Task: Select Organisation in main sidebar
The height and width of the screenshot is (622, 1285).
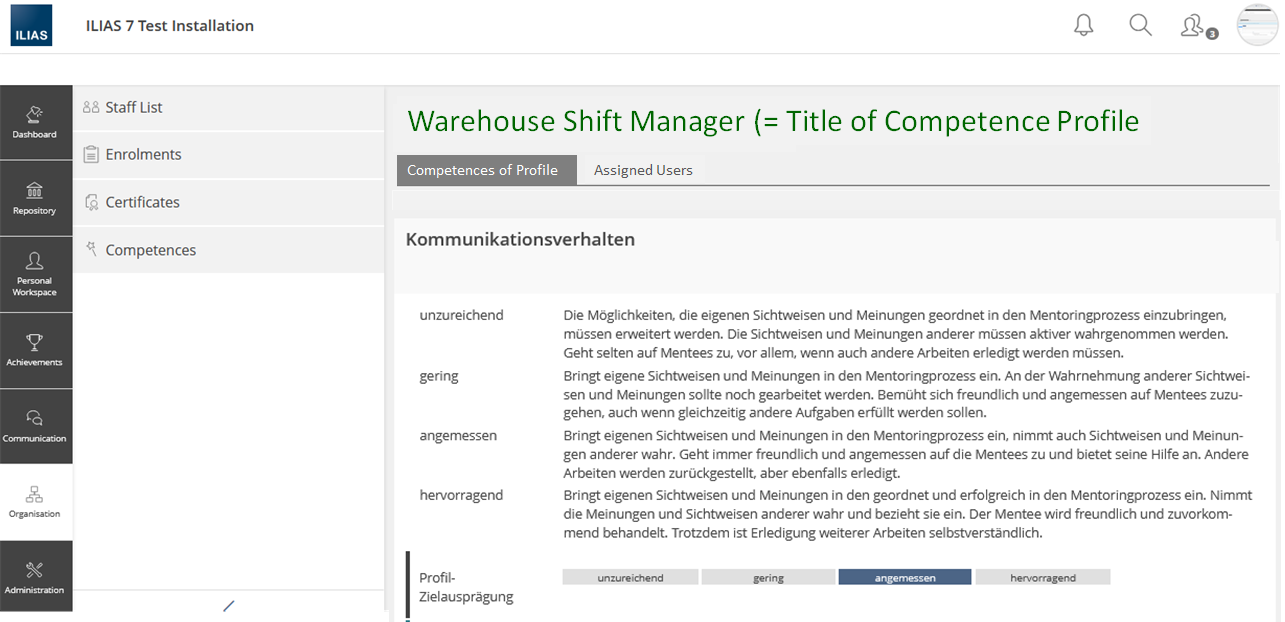Action: click(35, 502)
